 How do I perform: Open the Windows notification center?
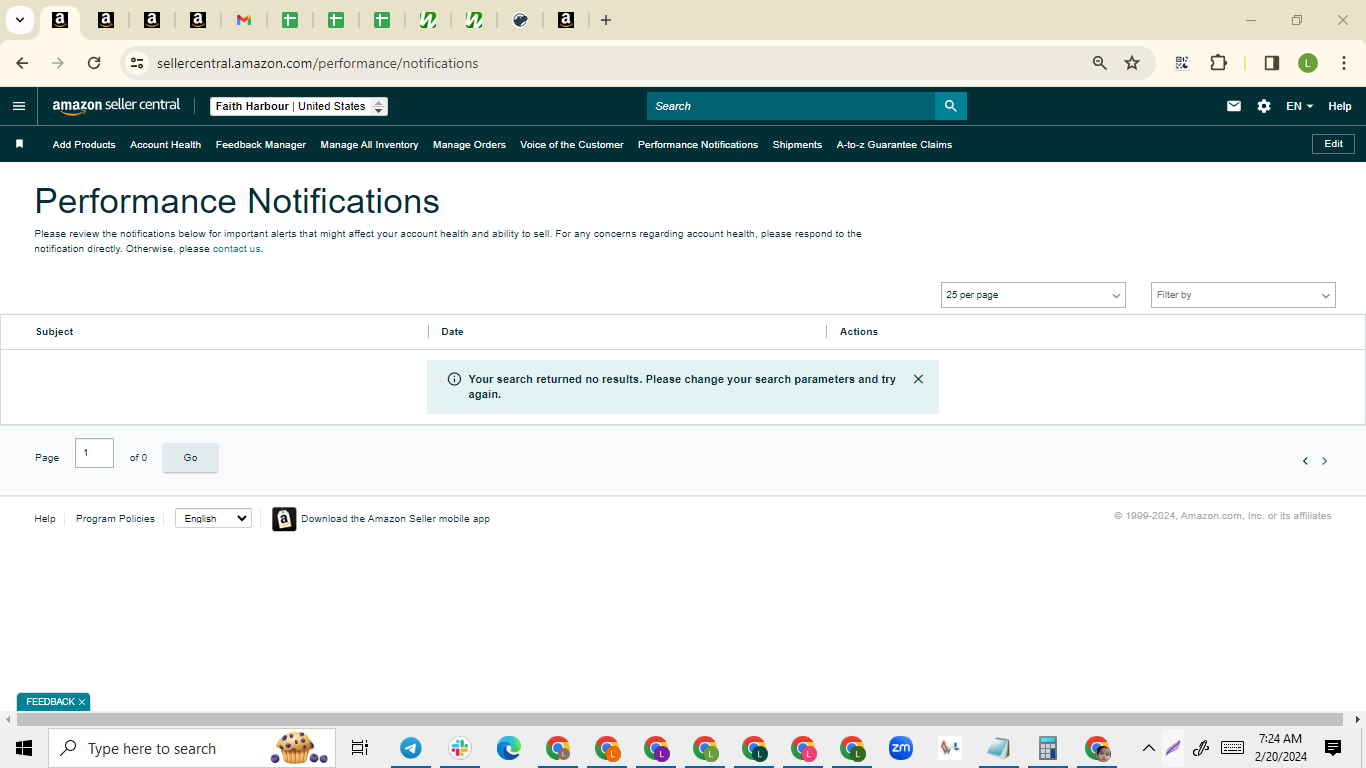(x=1333, y=748)
